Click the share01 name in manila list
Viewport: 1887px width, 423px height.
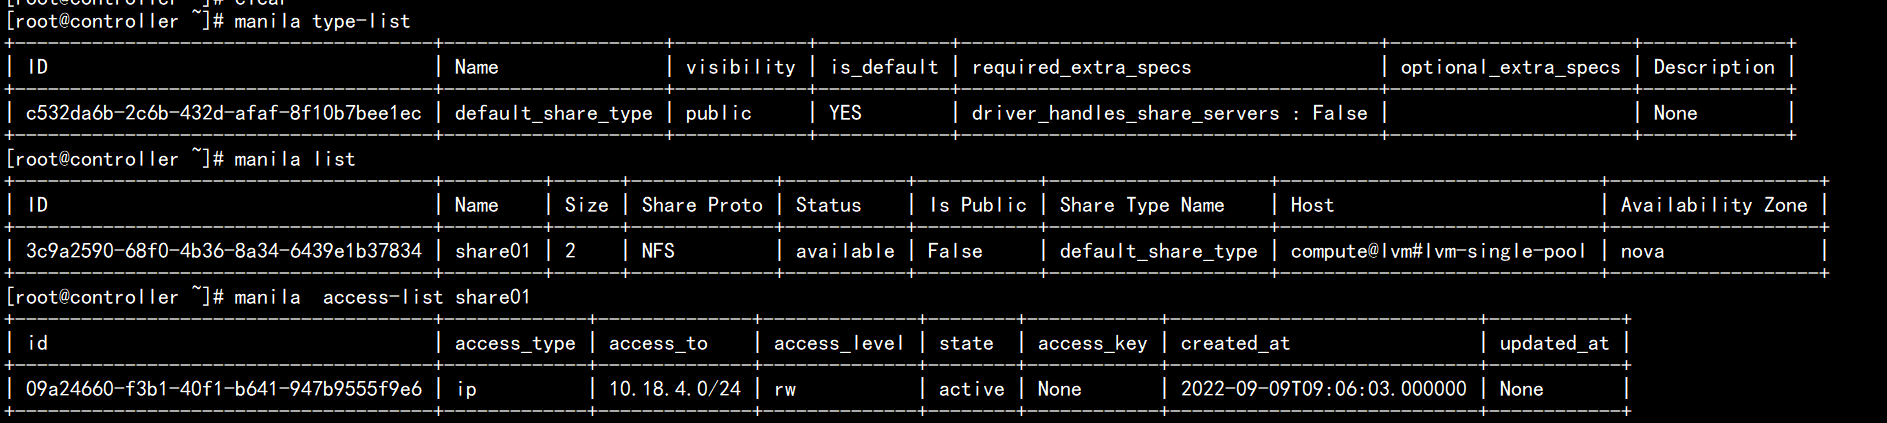492,251
